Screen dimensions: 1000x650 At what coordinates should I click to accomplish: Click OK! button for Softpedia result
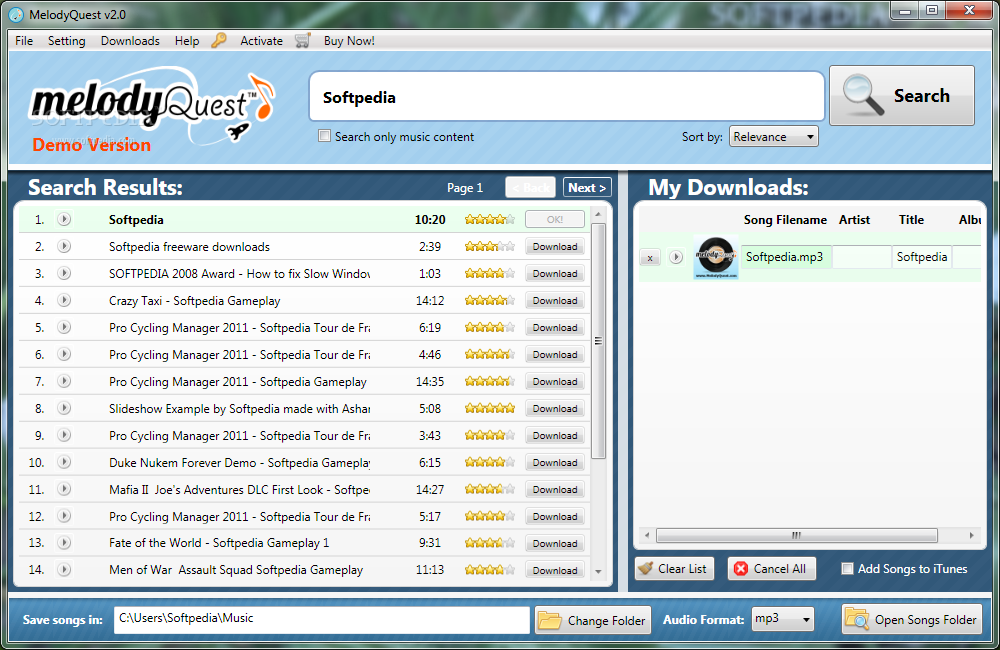click(555, 219)
